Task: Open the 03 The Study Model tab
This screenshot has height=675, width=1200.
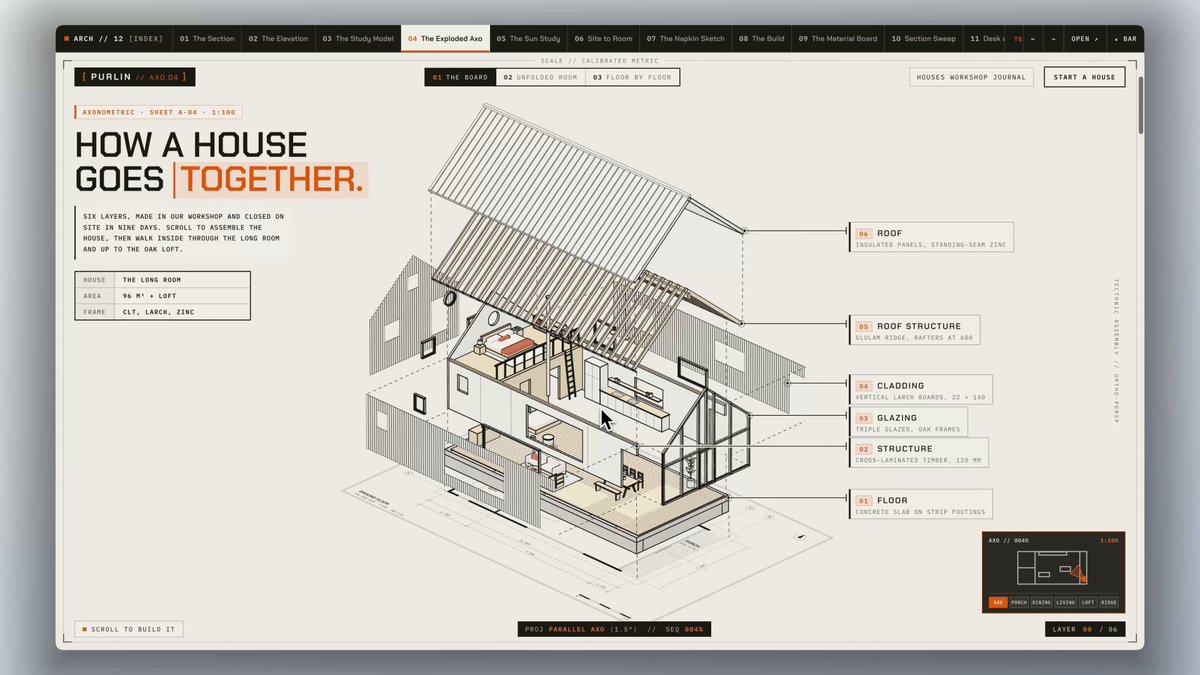Action: pos(358,39)
